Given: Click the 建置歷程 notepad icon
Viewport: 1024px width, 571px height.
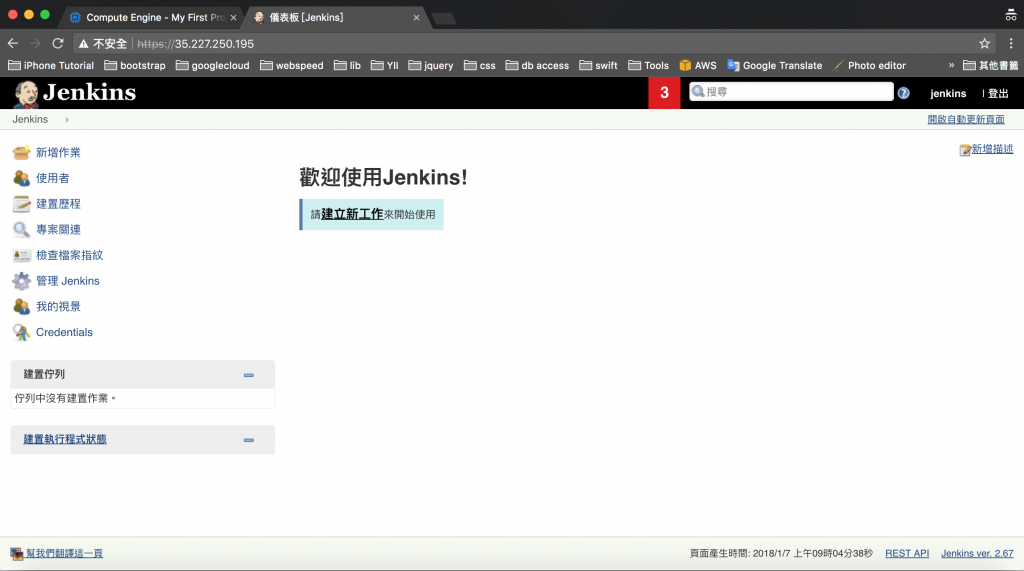Looking at the screenshot, I should pyautogui.click(x=21, y=204).
